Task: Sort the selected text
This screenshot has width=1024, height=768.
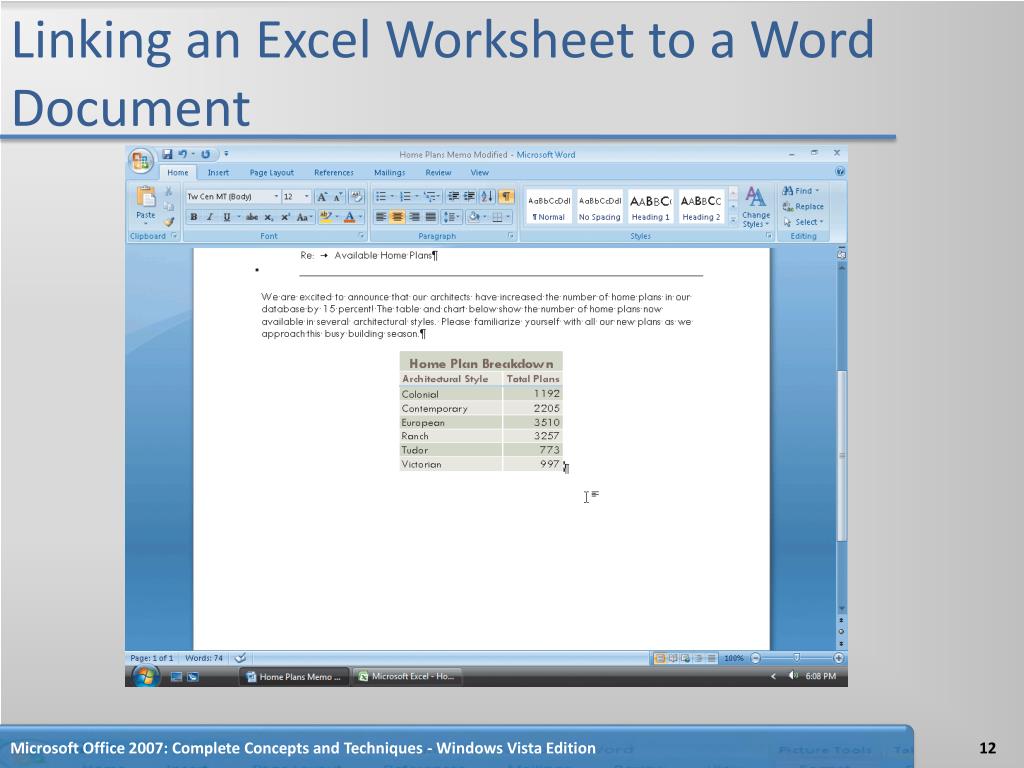Action: 487,197
